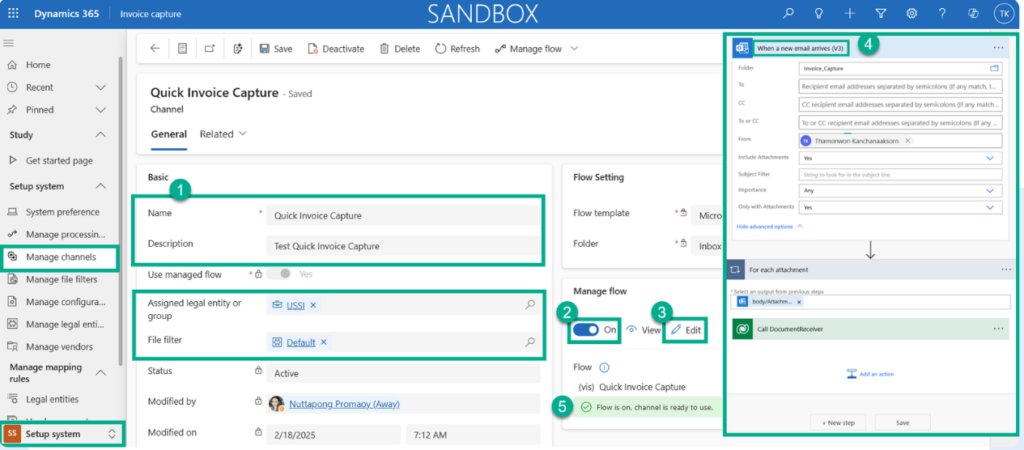Edit the flow
The width and height of the screenshot is (1024, 450).
click(x=686, y=330)
